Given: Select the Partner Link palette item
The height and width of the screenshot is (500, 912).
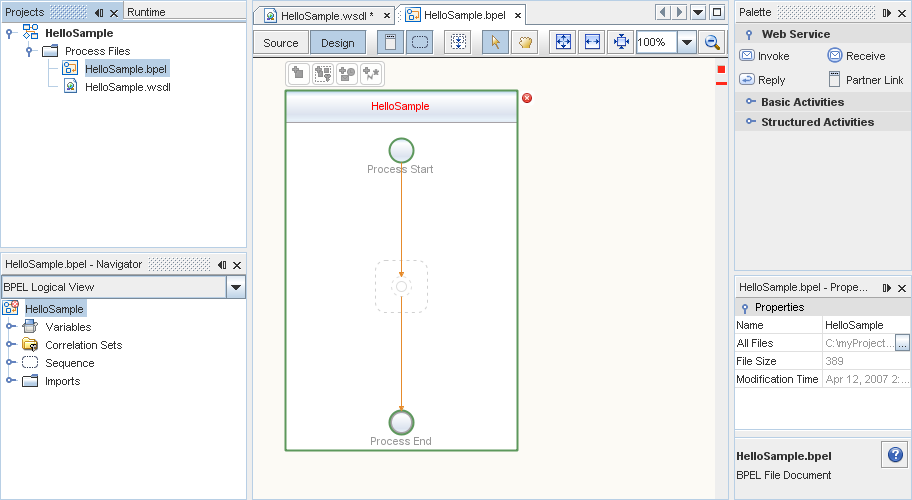Looking at the screenshot, I should click(x=865, y=80).
